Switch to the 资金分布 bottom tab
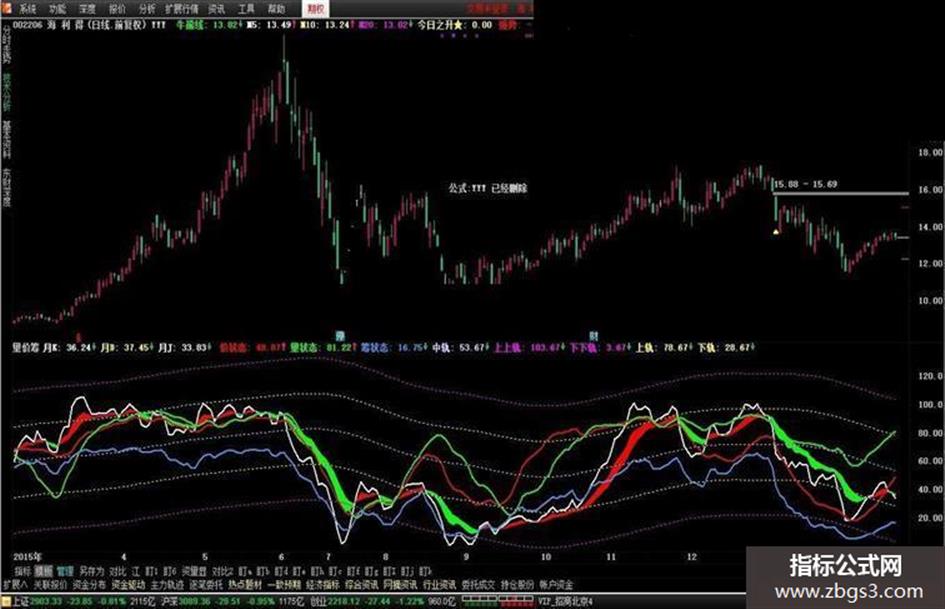This screenshot has height=609, width=945. pos(89,584)
